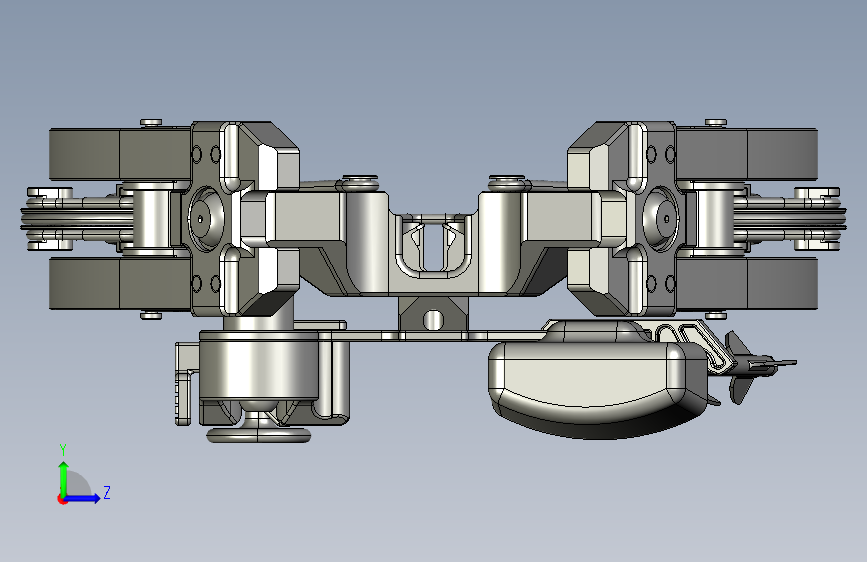This screenshot has width=867, height=562.
Task: Select the flat disc foot below the drum
Action: point(258,435)
